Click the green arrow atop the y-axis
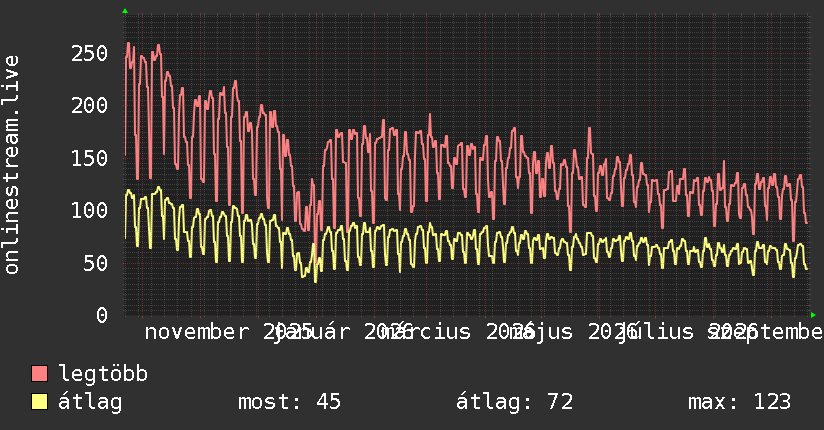Screen dimensions: 824x430 pyautogui.click(x=125, y=11)
